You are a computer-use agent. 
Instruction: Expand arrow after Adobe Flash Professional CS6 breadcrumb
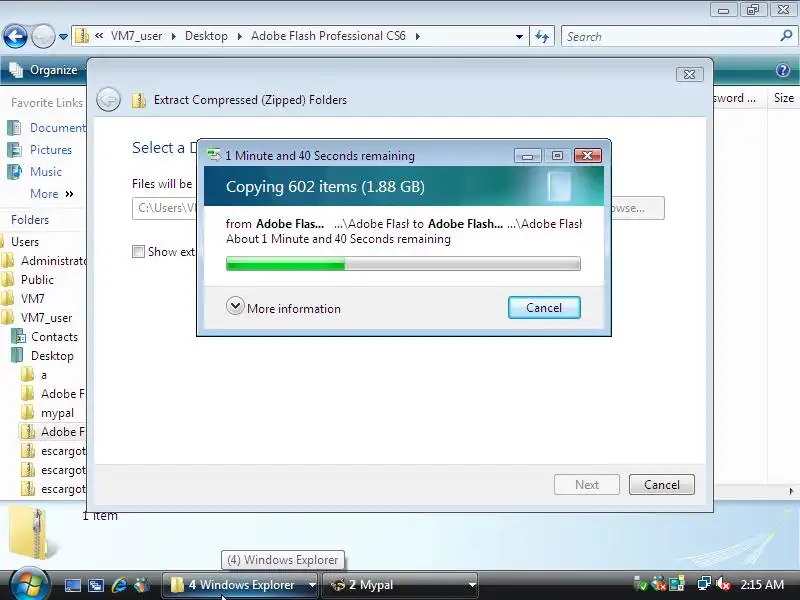tap(418, 36)
